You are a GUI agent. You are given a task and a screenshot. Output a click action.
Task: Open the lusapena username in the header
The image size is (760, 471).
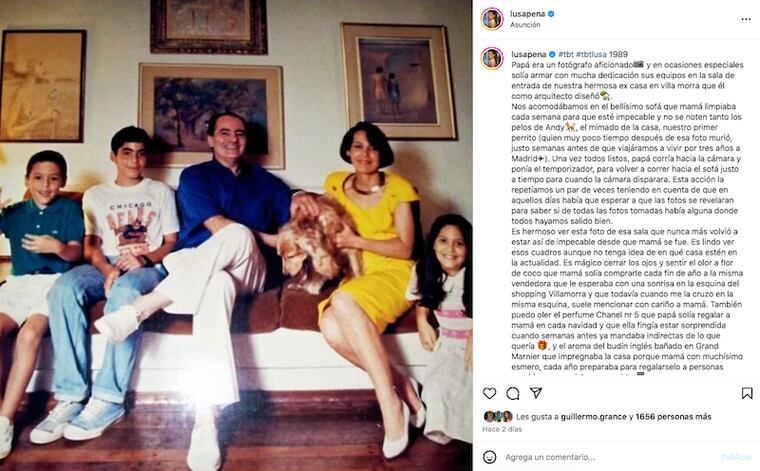point(527,14)
